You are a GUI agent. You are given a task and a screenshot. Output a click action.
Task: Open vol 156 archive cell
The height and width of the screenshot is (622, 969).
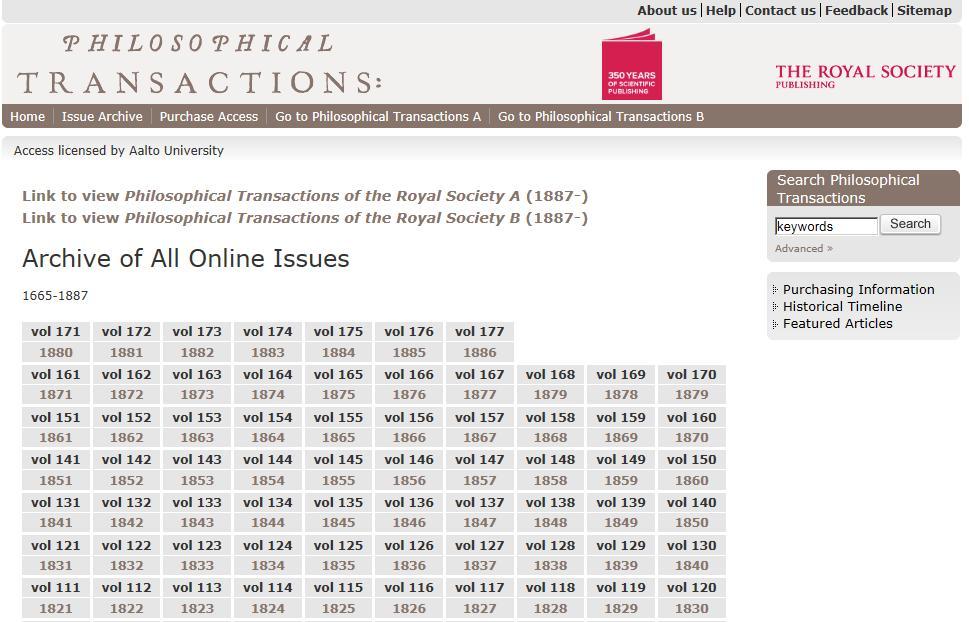(x=409, y=417)
